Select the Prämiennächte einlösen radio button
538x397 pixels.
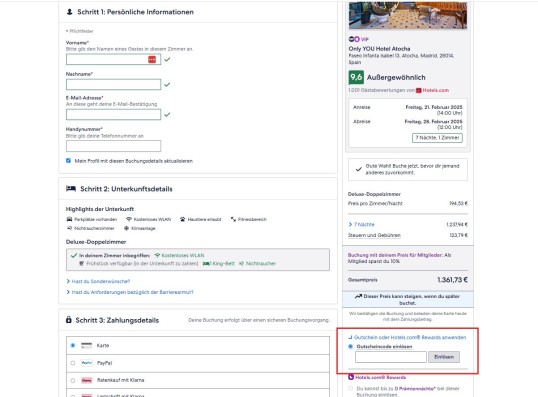point(350,388)
